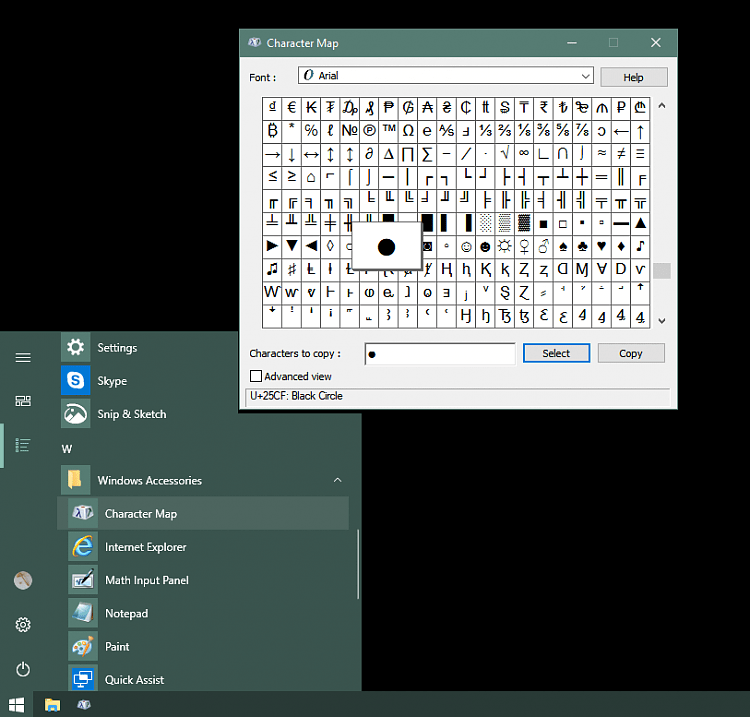Click character grid scroll down arrow
The width and height of the screenshot is (750, 717).
[x=662, y=321]
